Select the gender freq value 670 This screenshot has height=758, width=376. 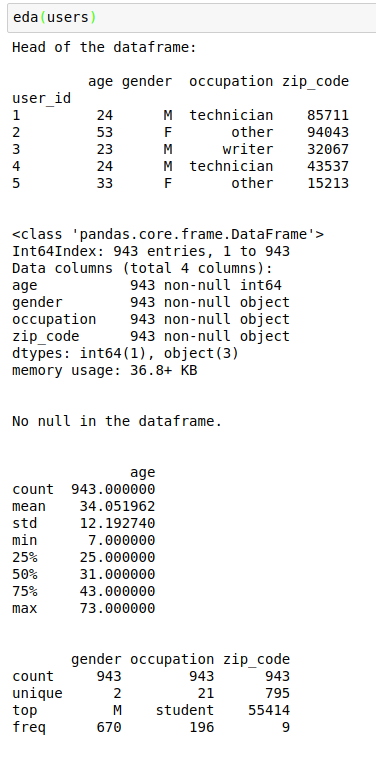tap(109, 728)
